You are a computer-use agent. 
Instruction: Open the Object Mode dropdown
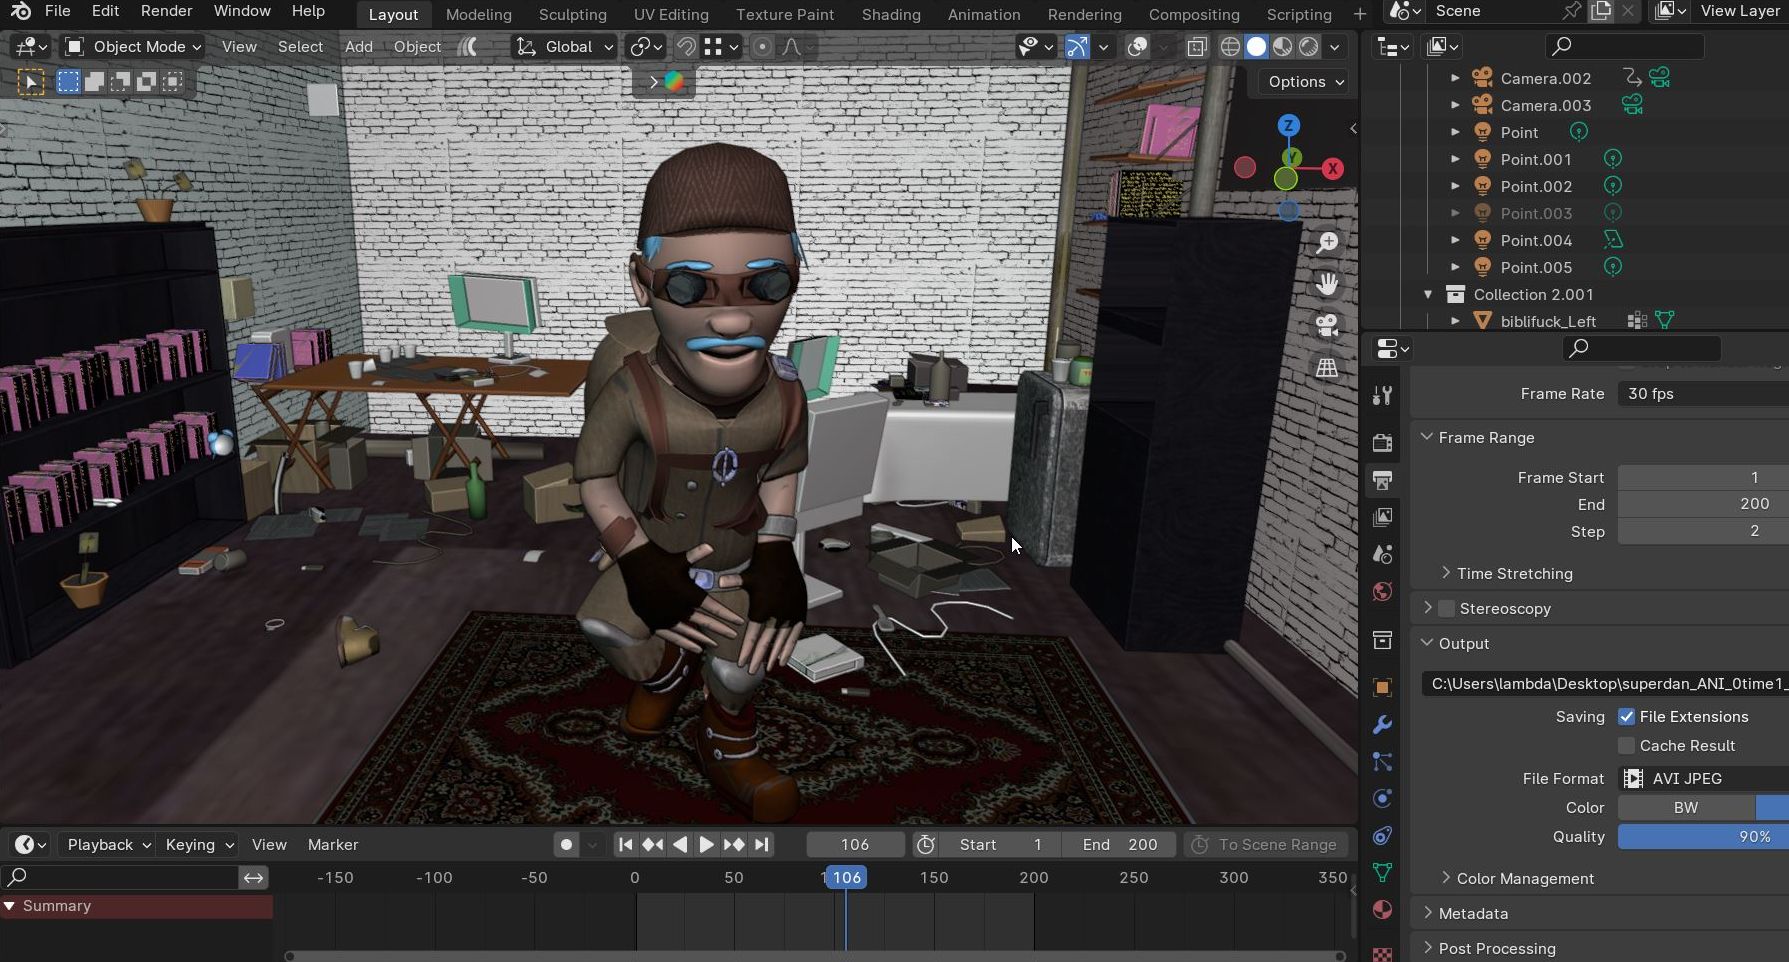coord(133,47)
